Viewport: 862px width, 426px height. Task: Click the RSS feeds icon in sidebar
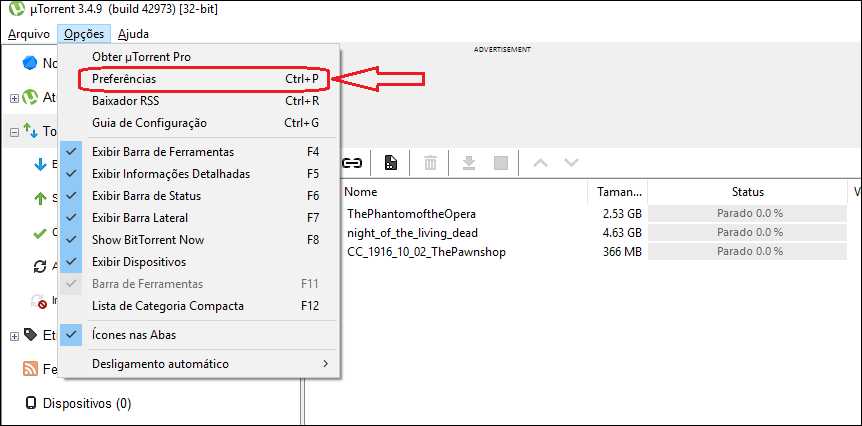coord(31,369)
